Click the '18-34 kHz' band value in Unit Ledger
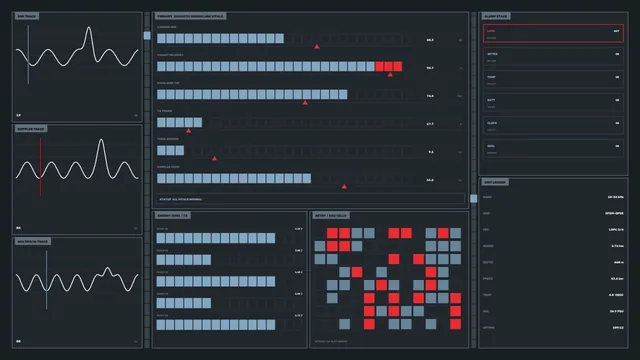 point(616,197)
